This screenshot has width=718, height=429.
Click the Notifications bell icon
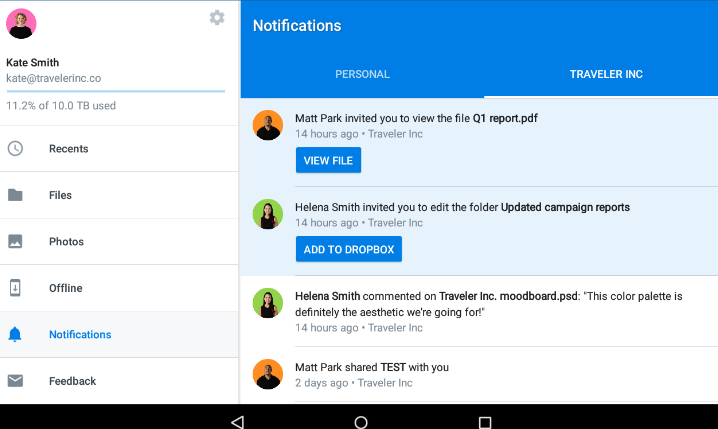(x=15, y=334)
